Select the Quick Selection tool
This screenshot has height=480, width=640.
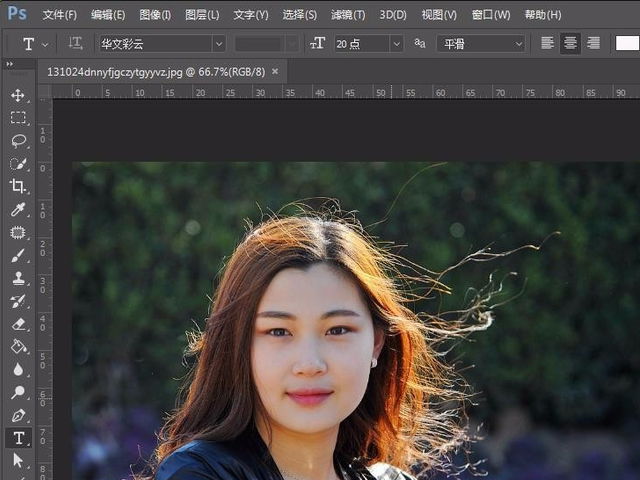(x=18, y=164)
